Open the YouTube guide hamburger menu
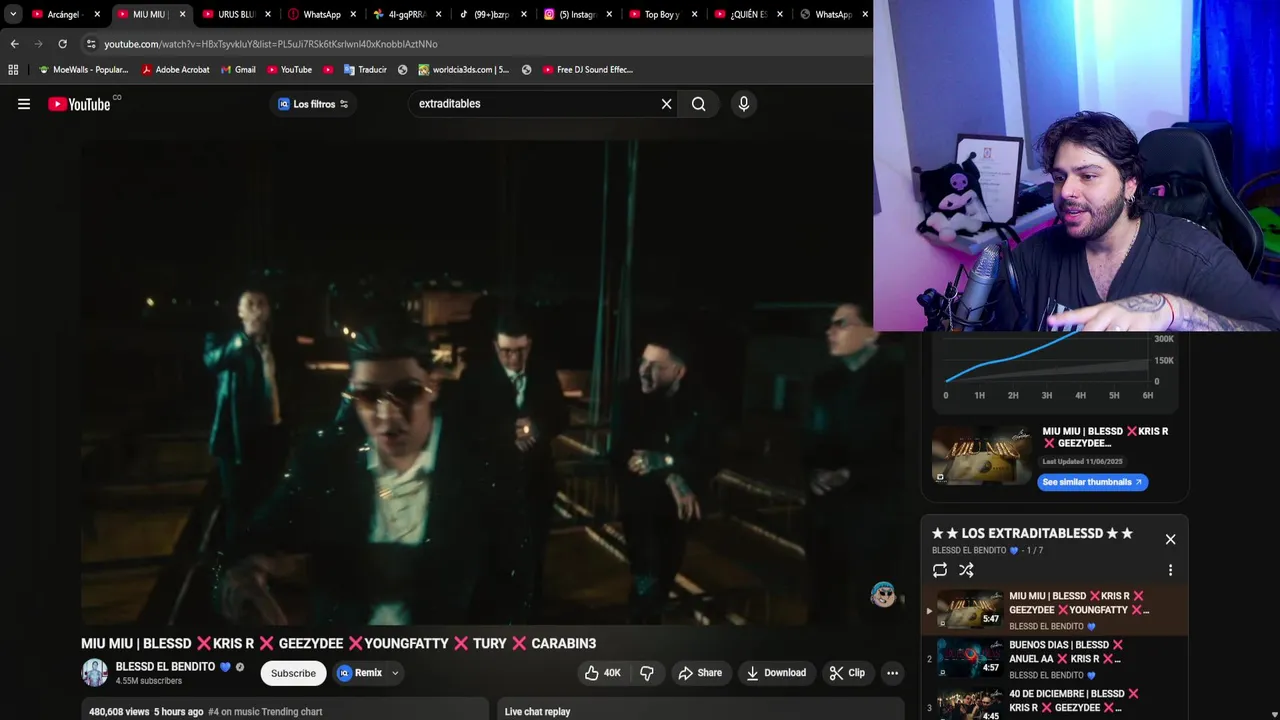 [x=24, y=104]
